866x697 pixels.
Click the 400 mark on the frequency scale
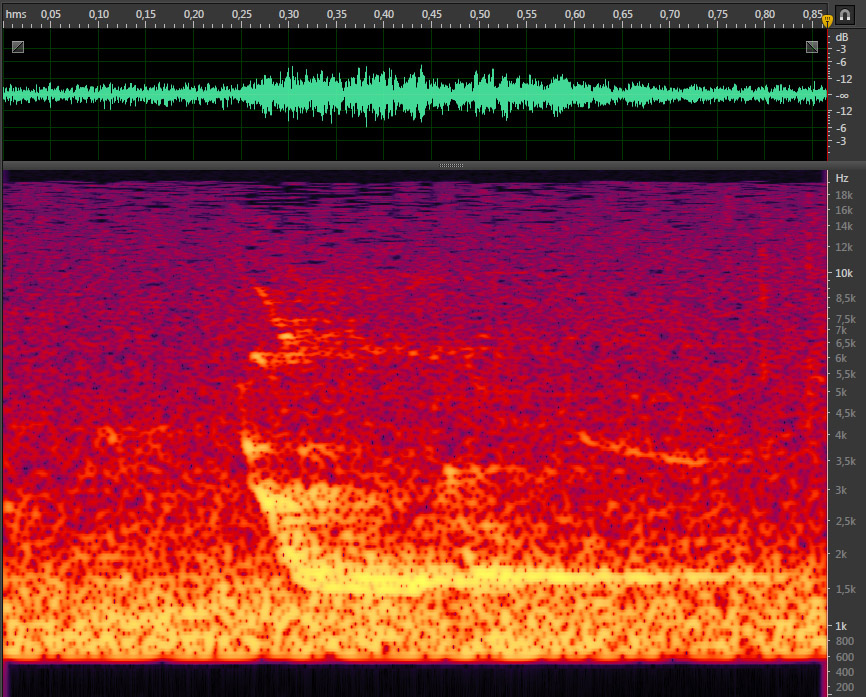[x=844, y=672]
